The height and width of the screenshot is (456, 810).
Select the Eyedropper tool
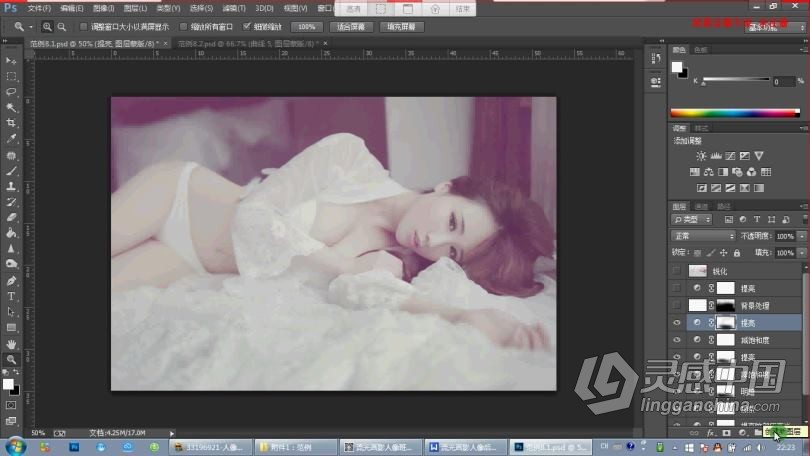pyautogui.click(x=11, y=138)
